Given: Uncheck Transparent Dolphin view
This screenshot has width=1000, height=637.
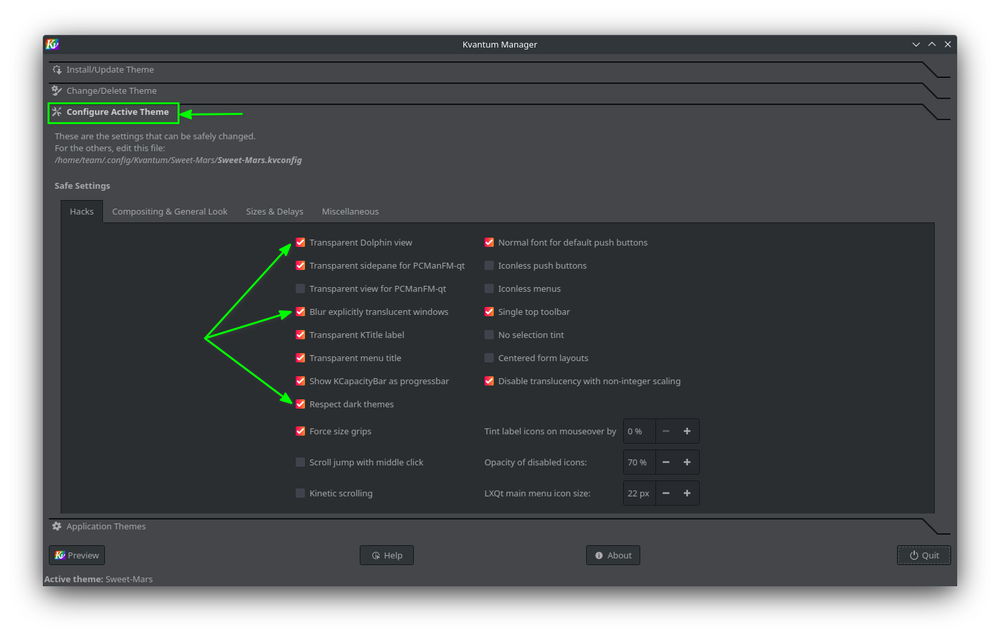Looking at the screenshot, I should tap(300, 242).
